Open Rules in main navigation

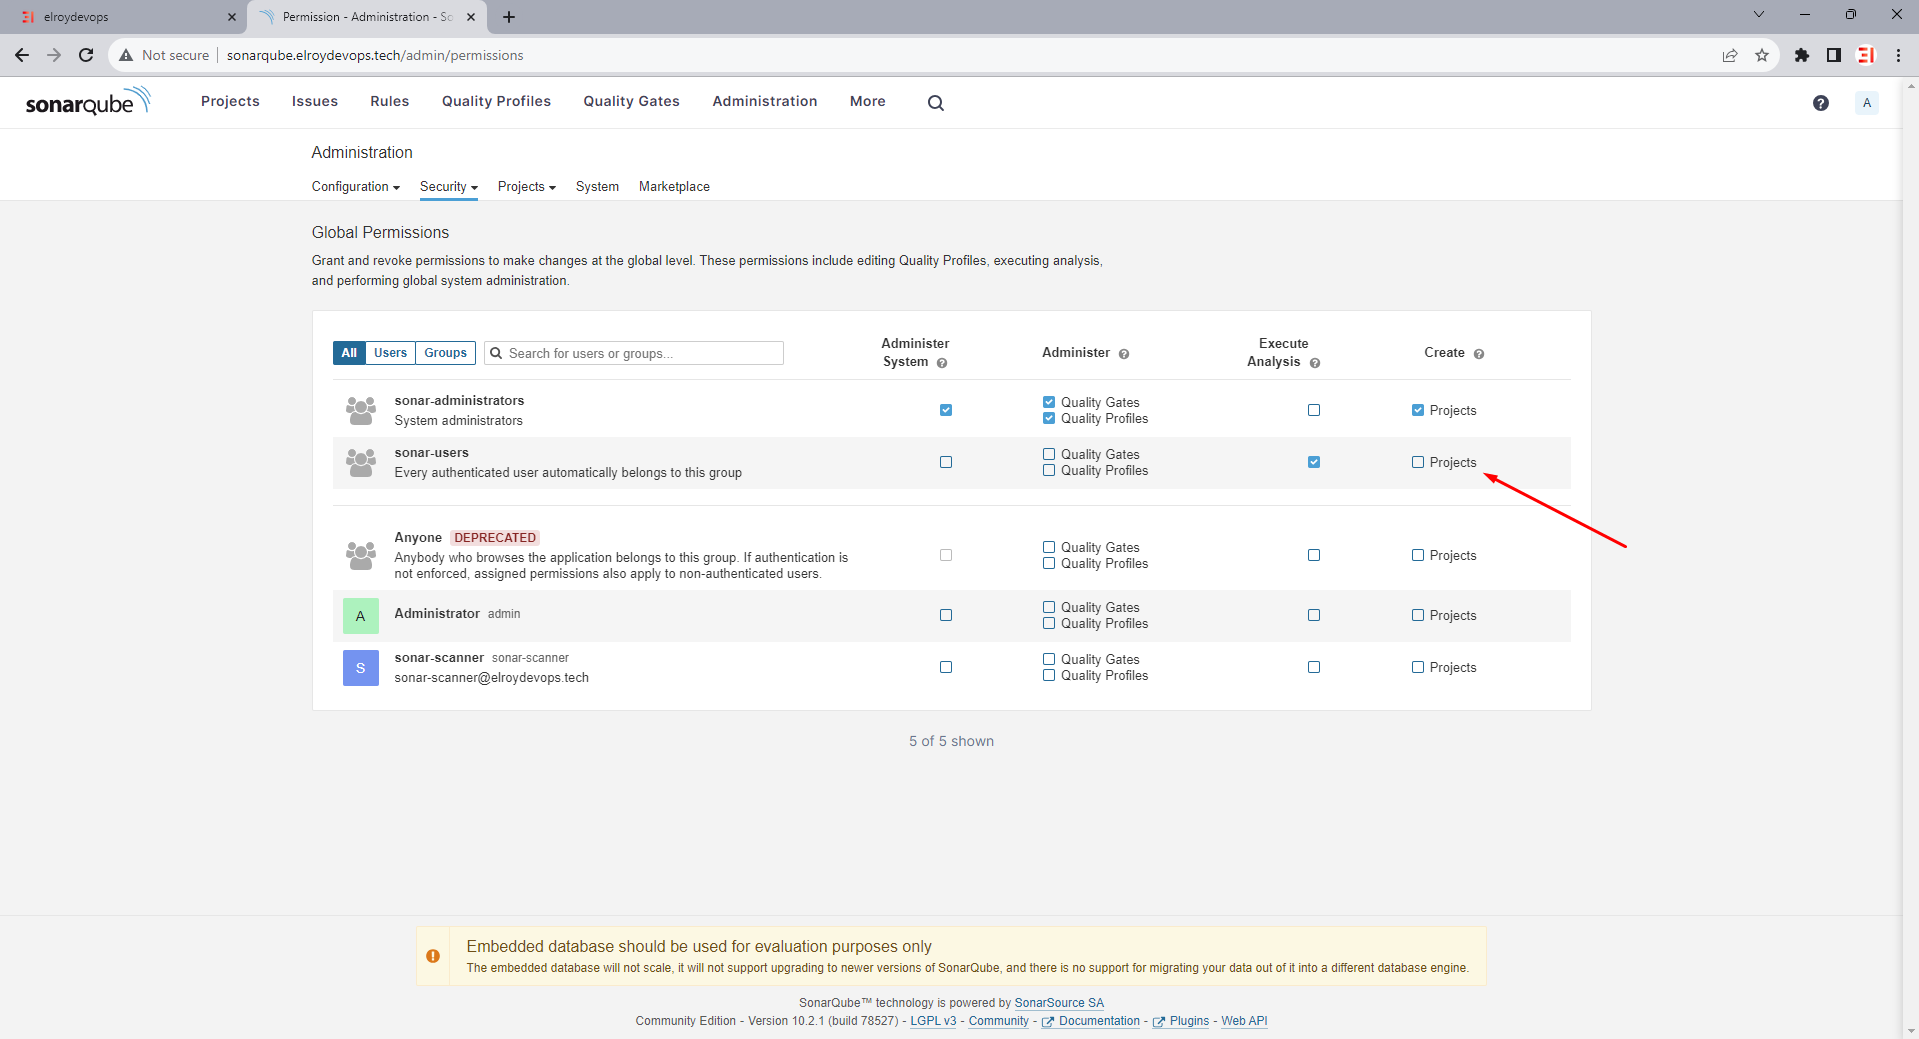point(389,102)
